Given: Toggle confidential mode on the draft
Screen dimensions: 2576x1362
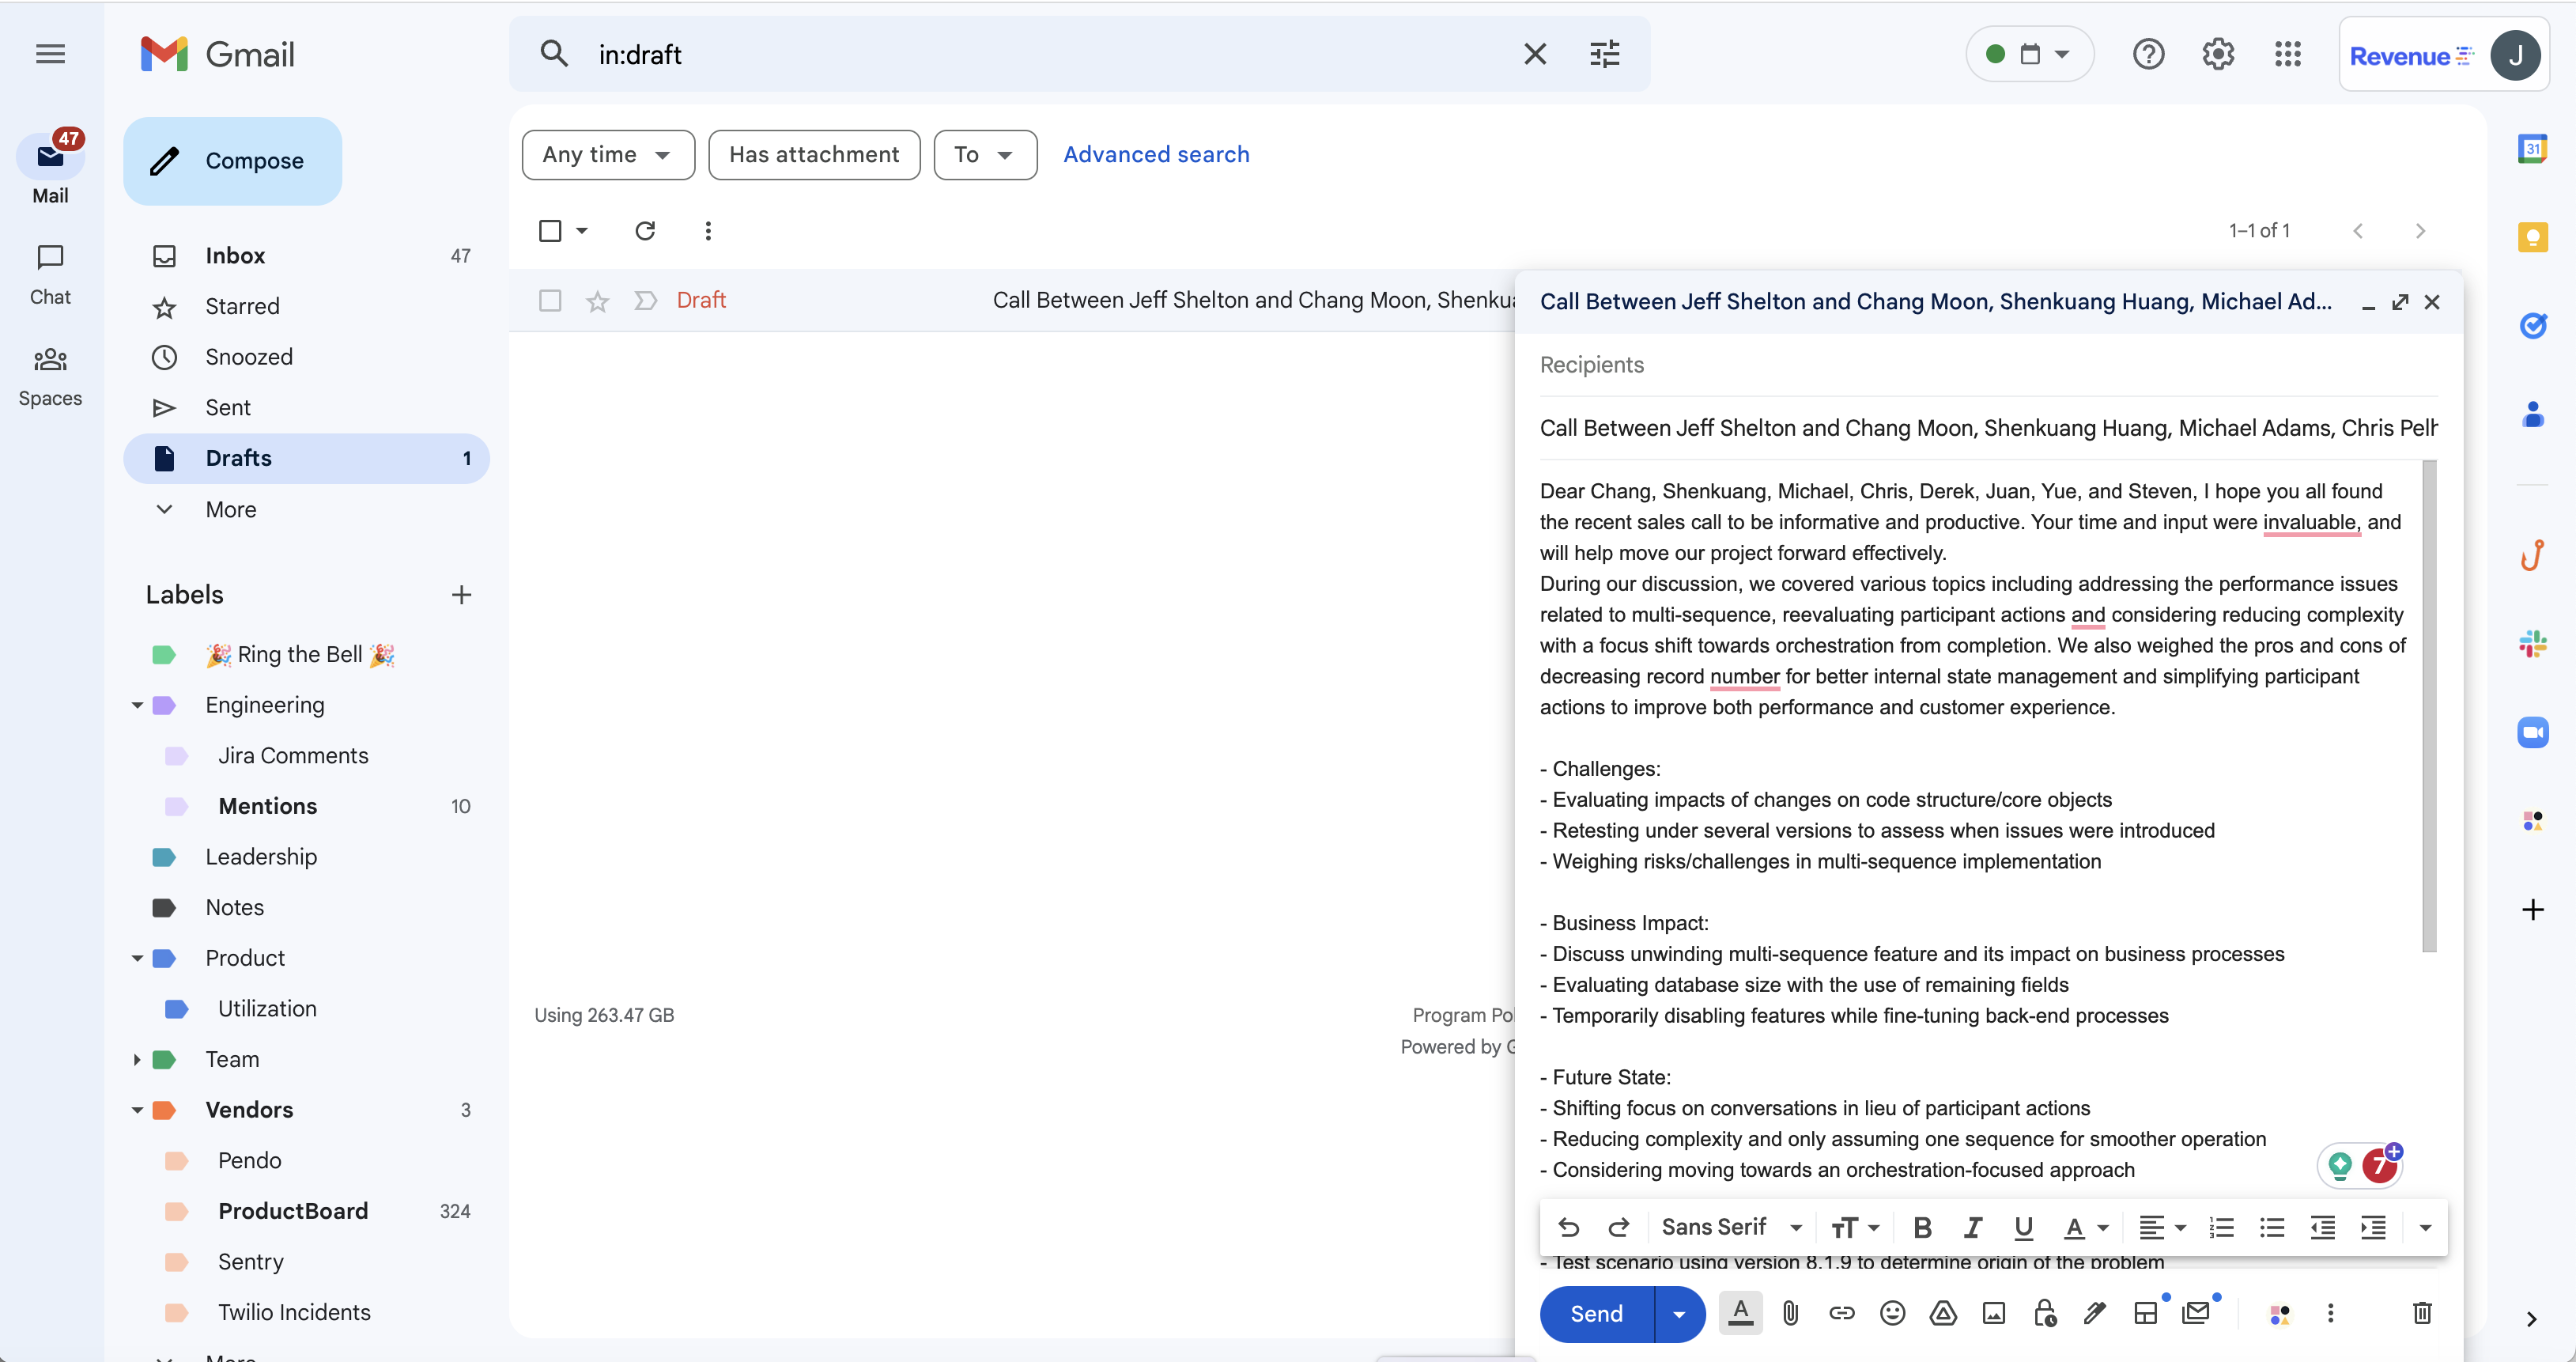Looking at the screenshot, I should click(x=2044, y=1313).
